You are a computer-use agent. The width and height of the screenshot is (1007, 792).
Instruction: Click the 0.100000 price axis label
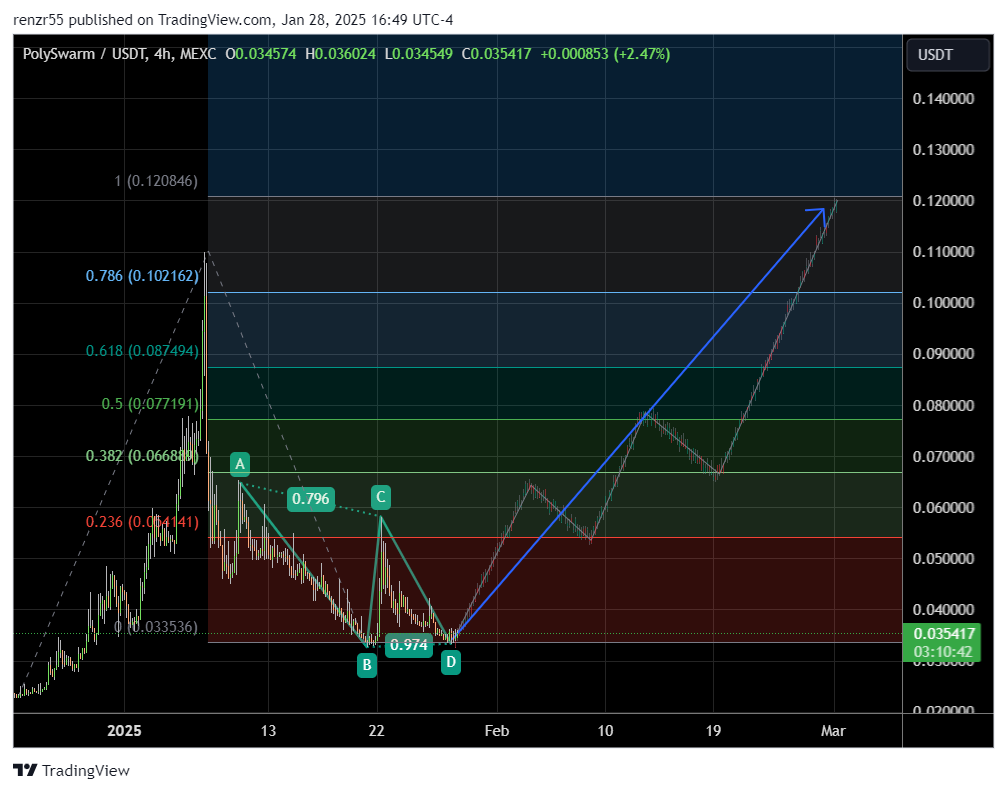point(943,303)
